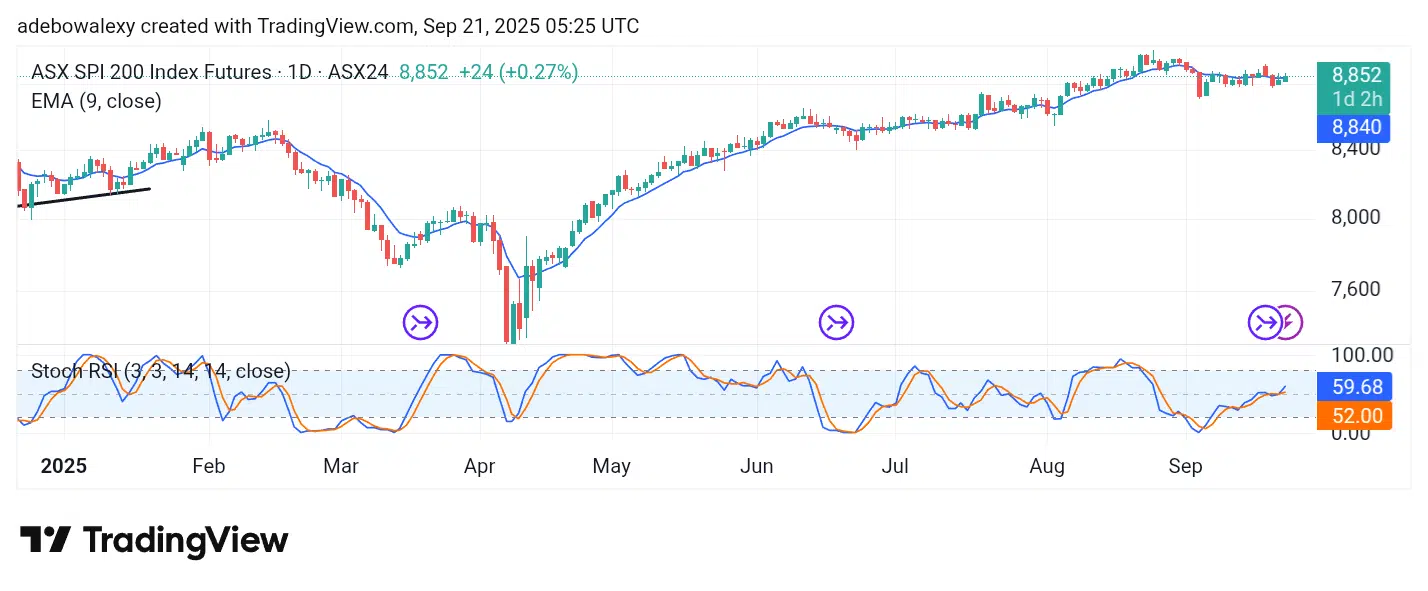Click the "Jun" label on the time axis
Screen dimensions: 1428x591
click(x=757, y=466)
